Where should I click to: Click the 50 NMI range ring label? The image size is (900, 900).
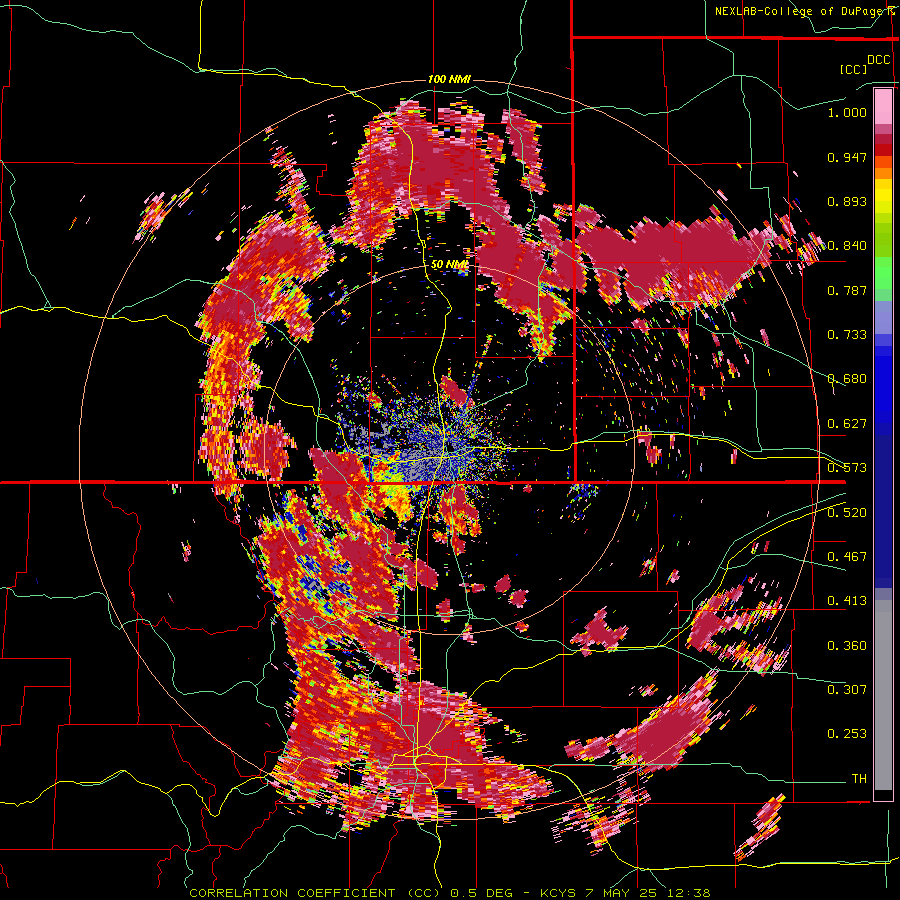pos(449,264)
